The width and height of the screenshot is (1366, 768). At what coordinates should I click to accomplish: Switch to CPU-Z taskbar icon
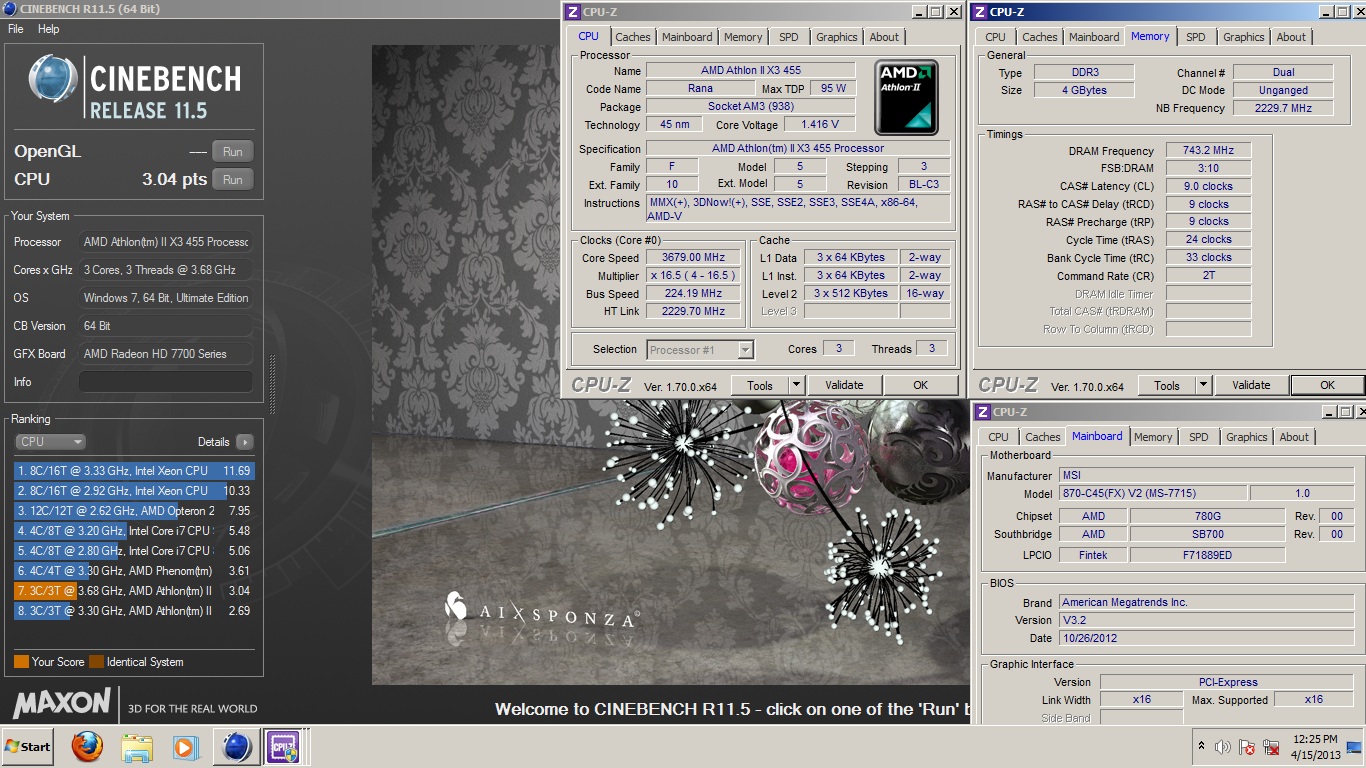pos(282,747)
